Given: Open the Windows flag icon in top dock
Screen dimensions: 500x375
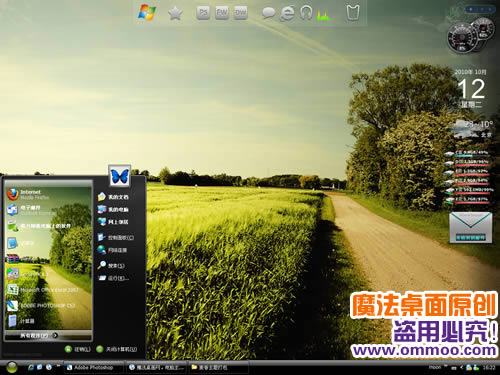Looking at the screenshot, I should coord(147,12).
